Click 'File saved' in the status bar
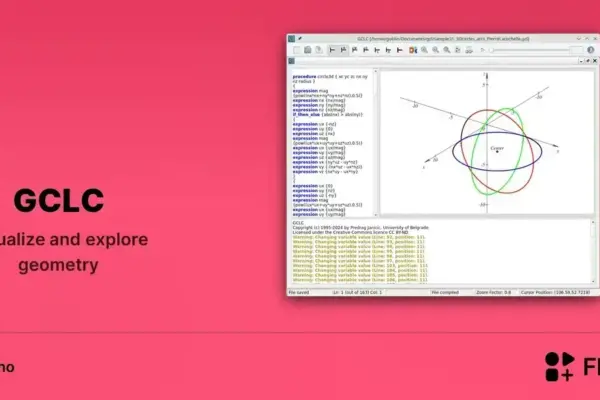Image resolution: width=600 pixels, height=400 pixels. (x=298, y=292)
